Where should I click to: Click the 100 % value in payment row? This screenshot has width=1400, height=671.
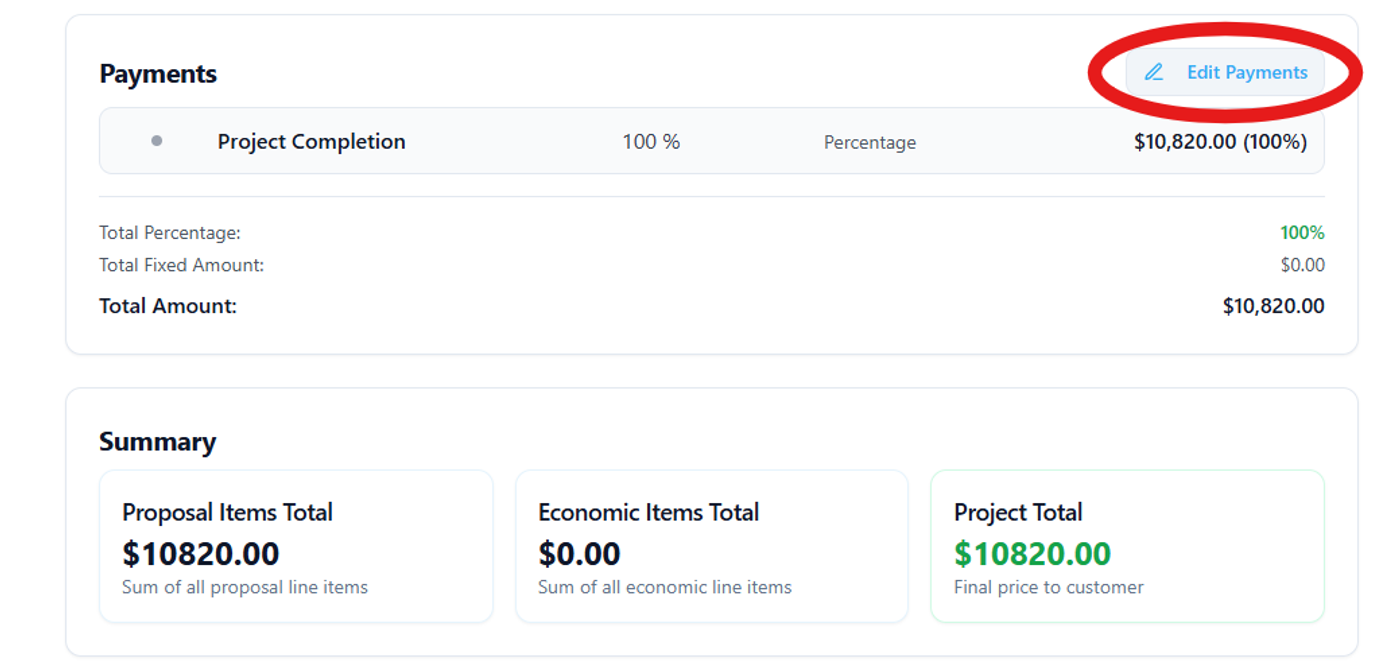click(651, 142)
